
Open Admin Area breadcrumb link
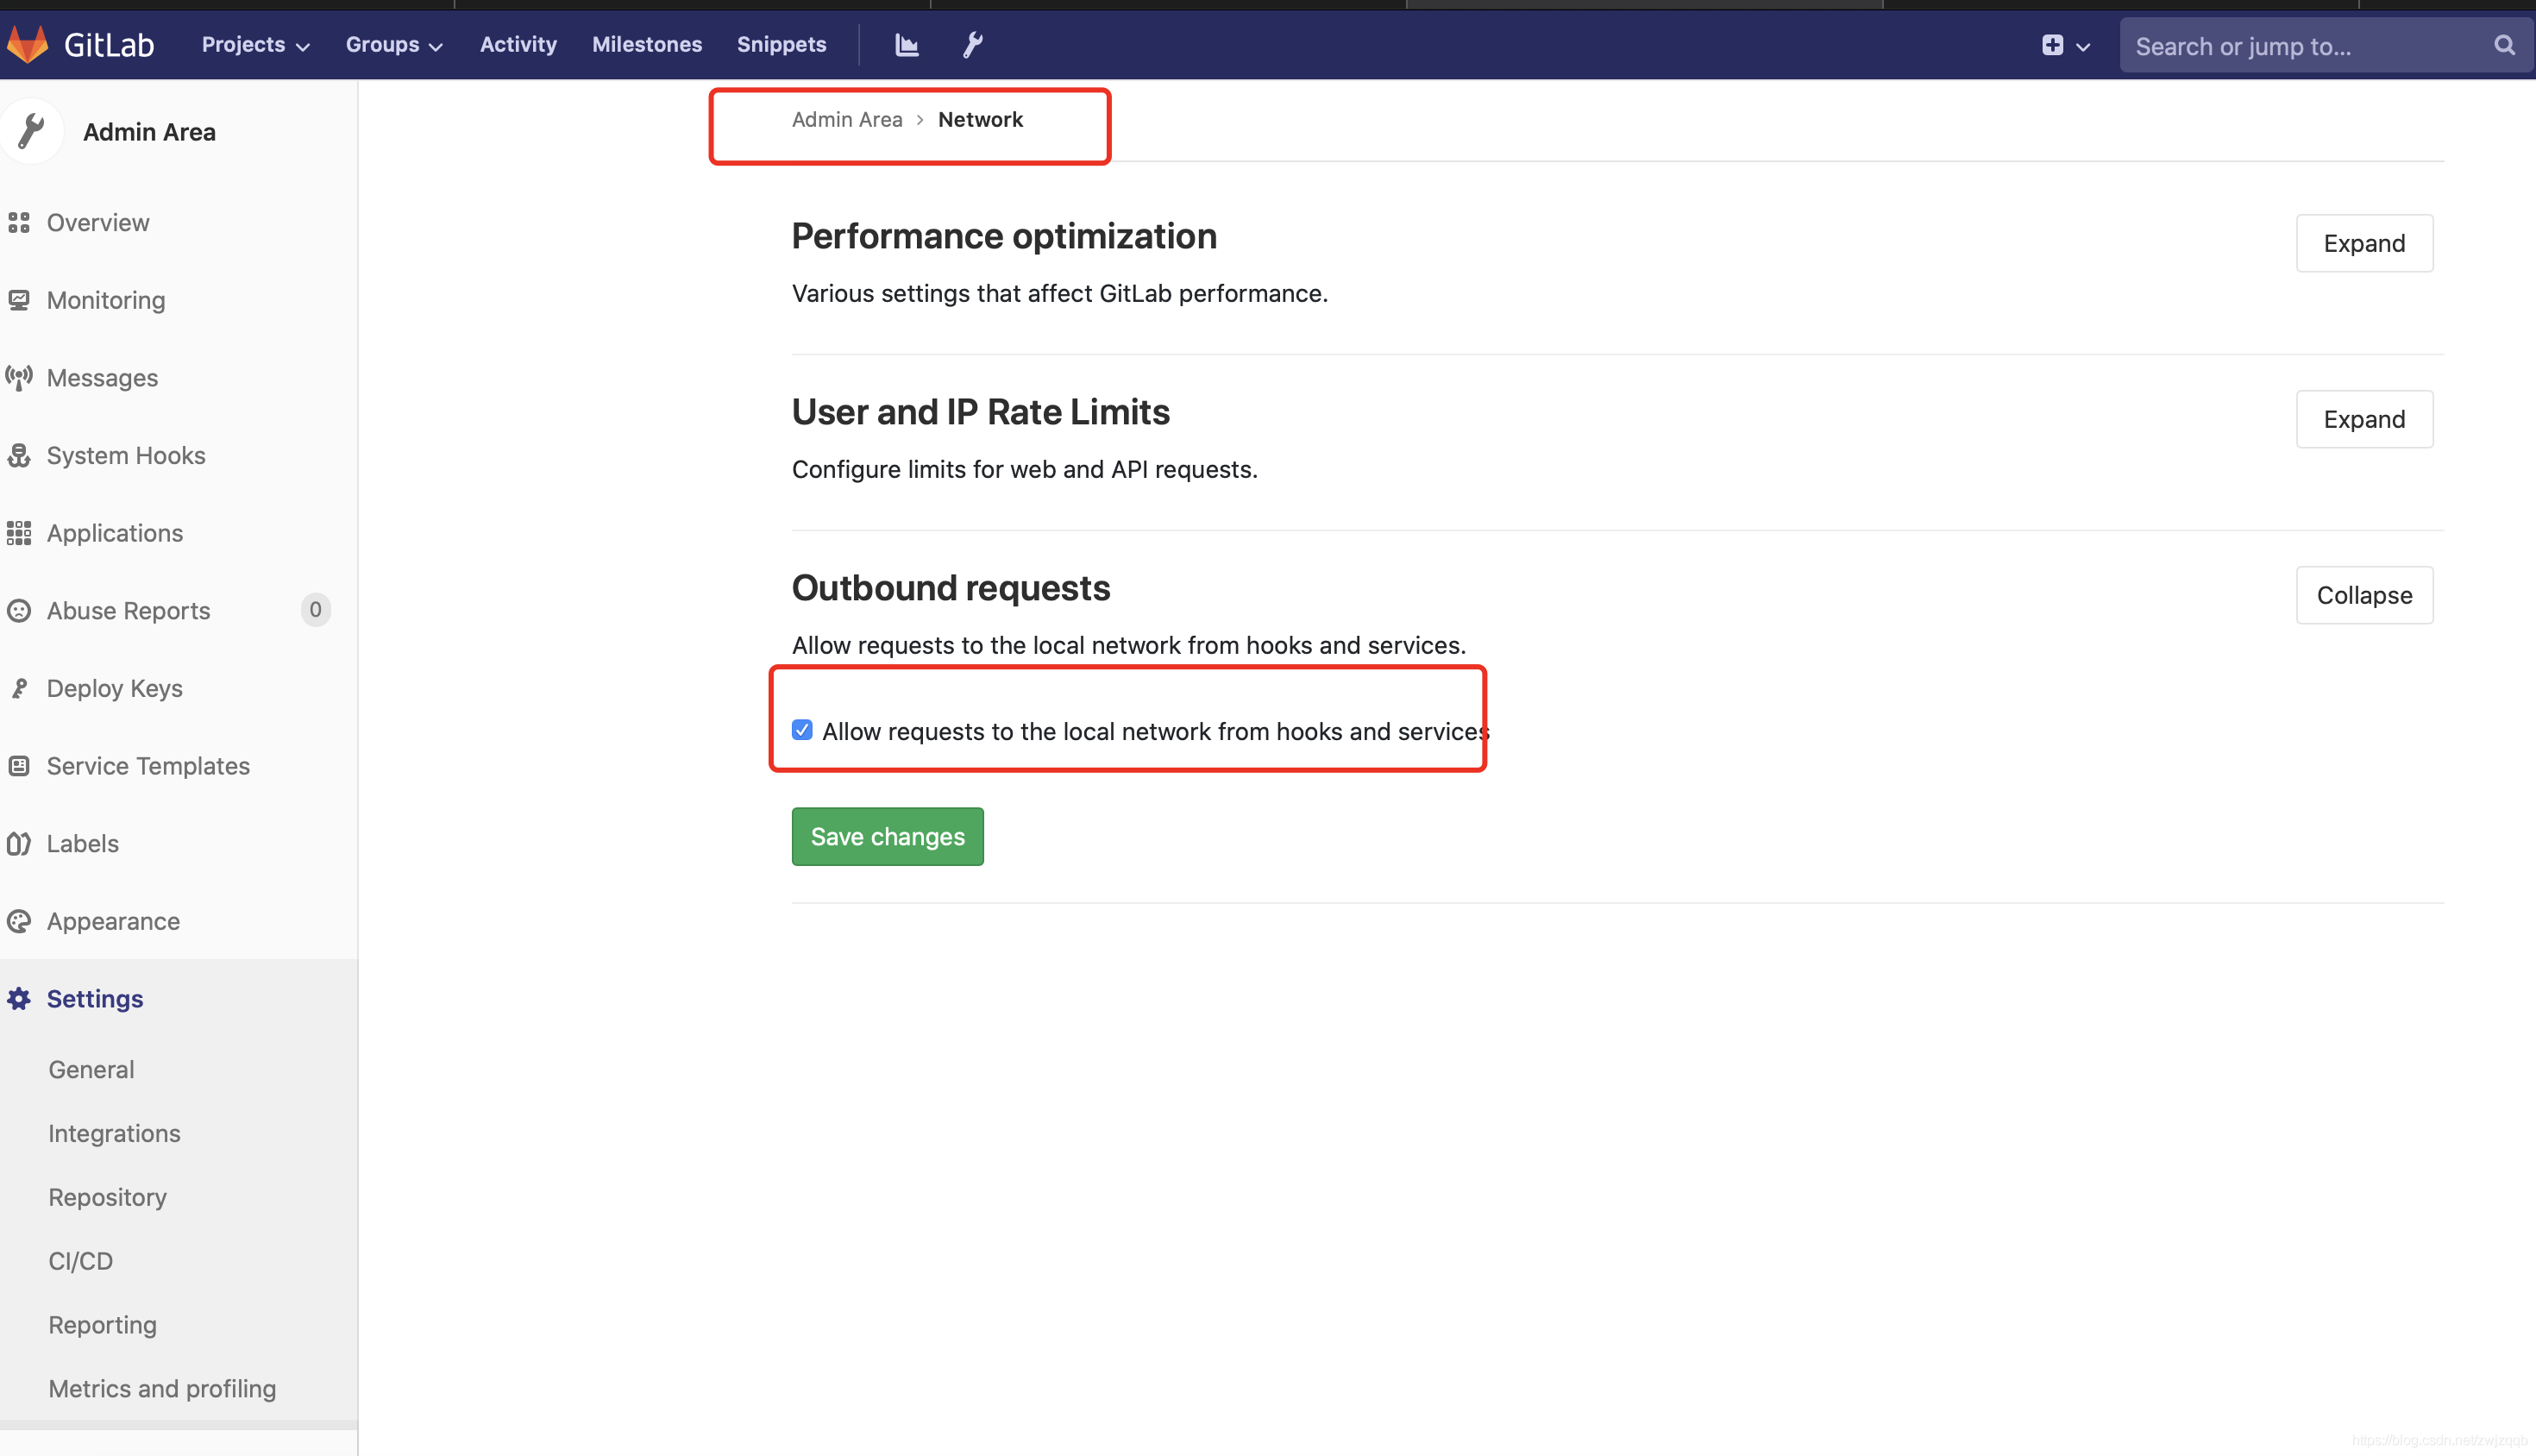[847, 119]
